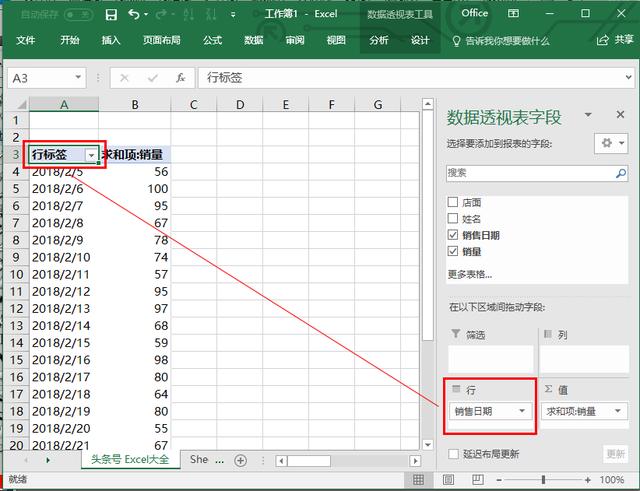The height and width of the screenshot is (491, 640).
Task: Click horizontal scrollbar right arrow
Action: 415,461
